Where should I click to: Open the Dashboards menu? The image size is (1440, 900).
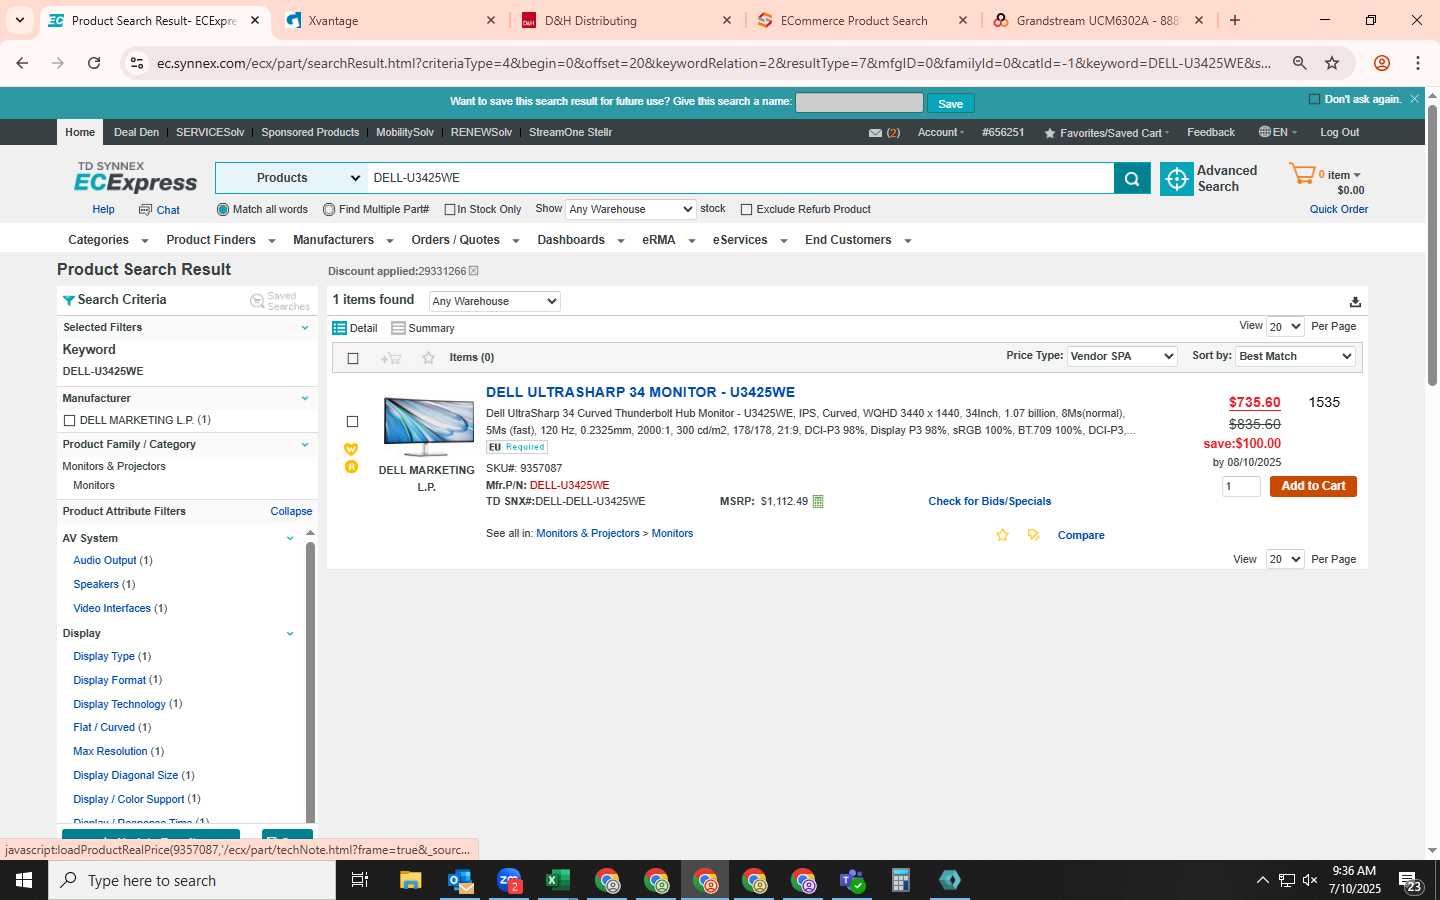point(580,240)
